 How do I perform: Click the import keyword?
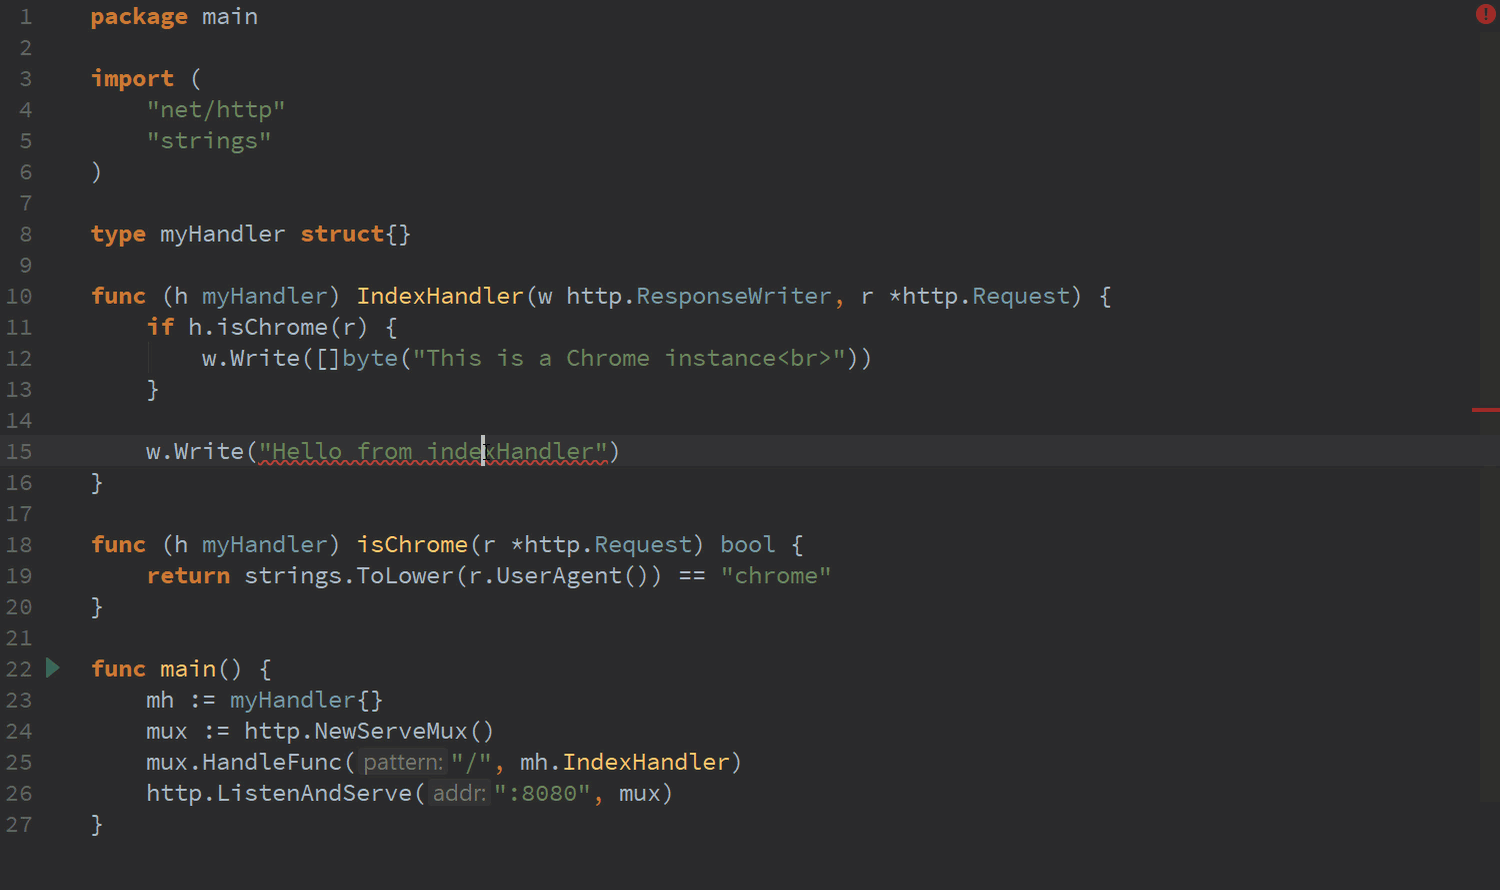(x=132, y=79)
